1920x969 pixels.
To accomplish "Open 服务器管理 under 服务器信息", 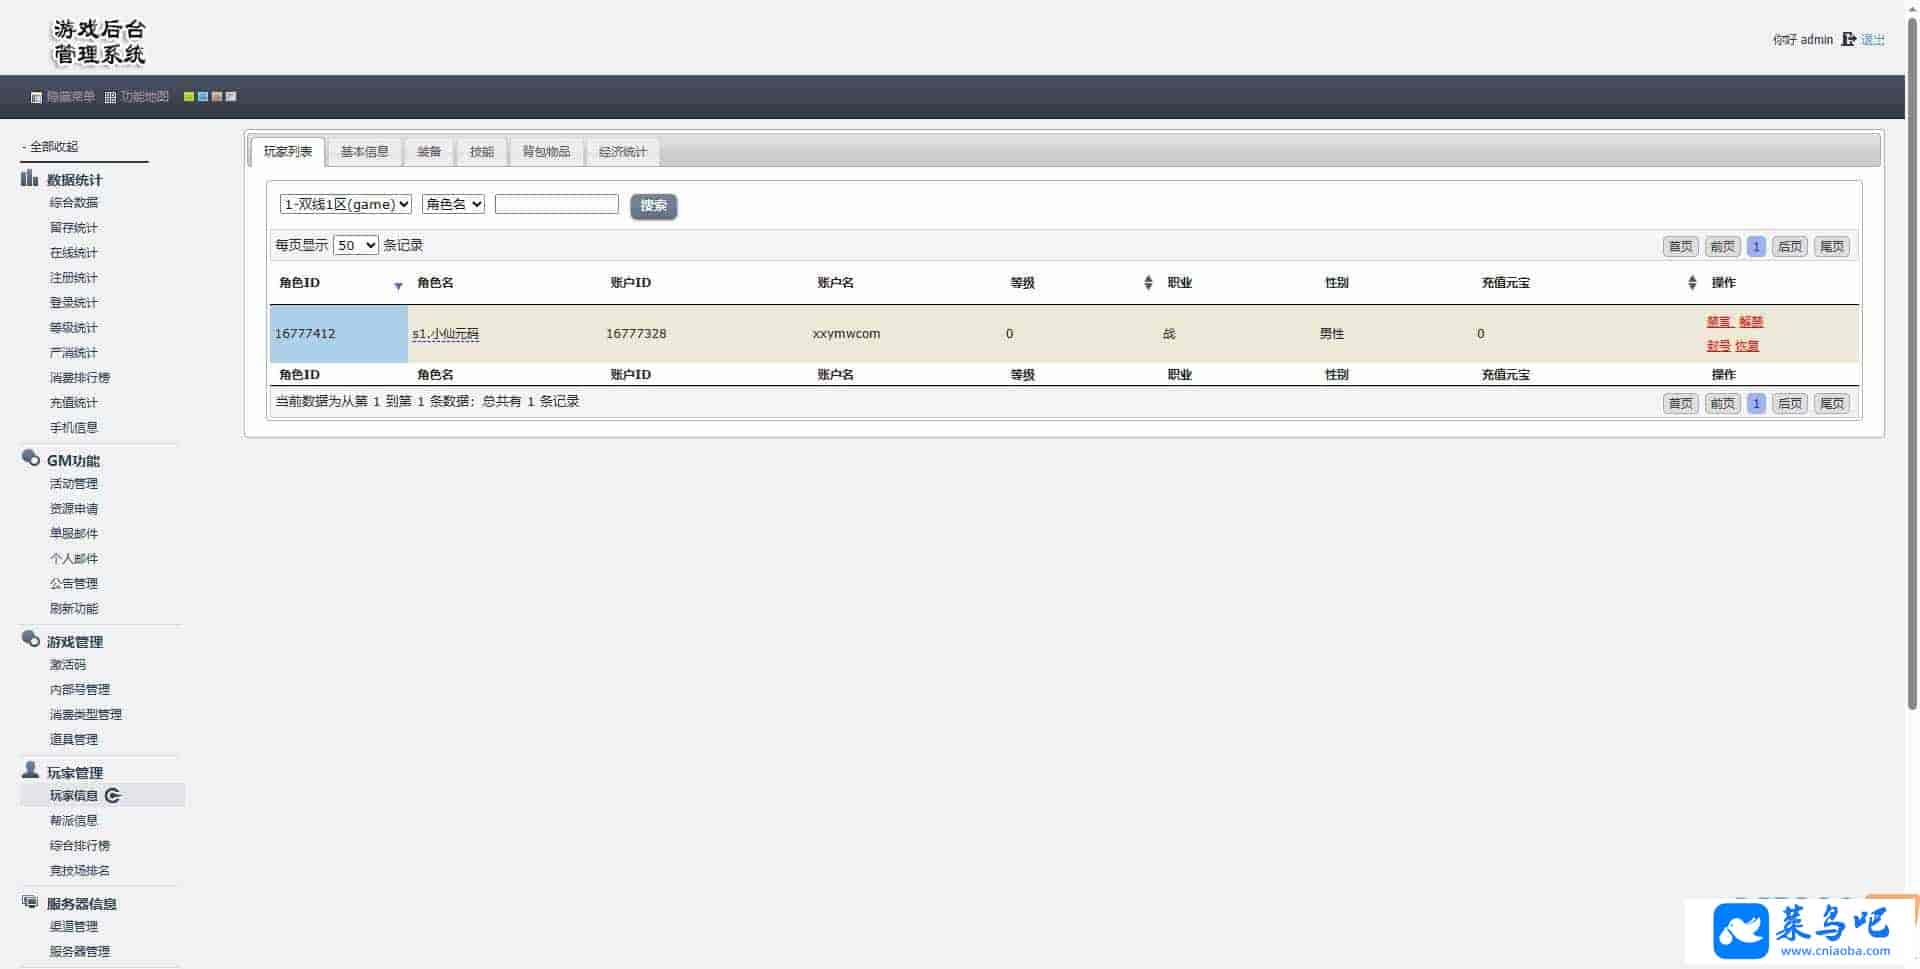I will click(80, 952).
